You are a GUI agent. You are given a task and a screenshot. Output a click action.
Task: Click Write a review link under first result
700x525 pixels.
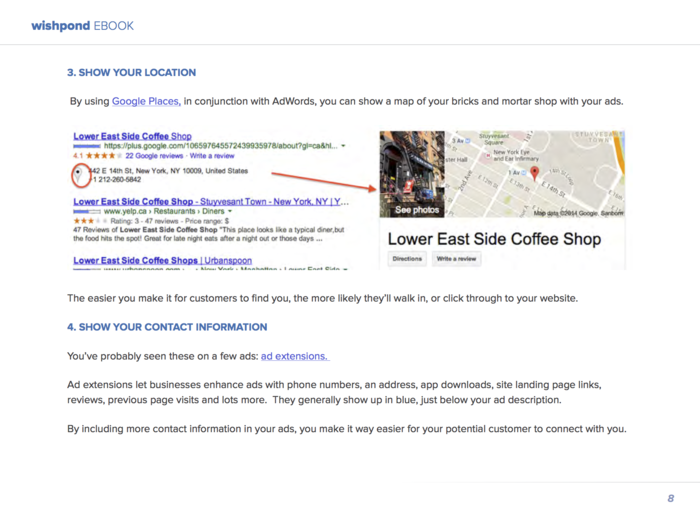212,156
